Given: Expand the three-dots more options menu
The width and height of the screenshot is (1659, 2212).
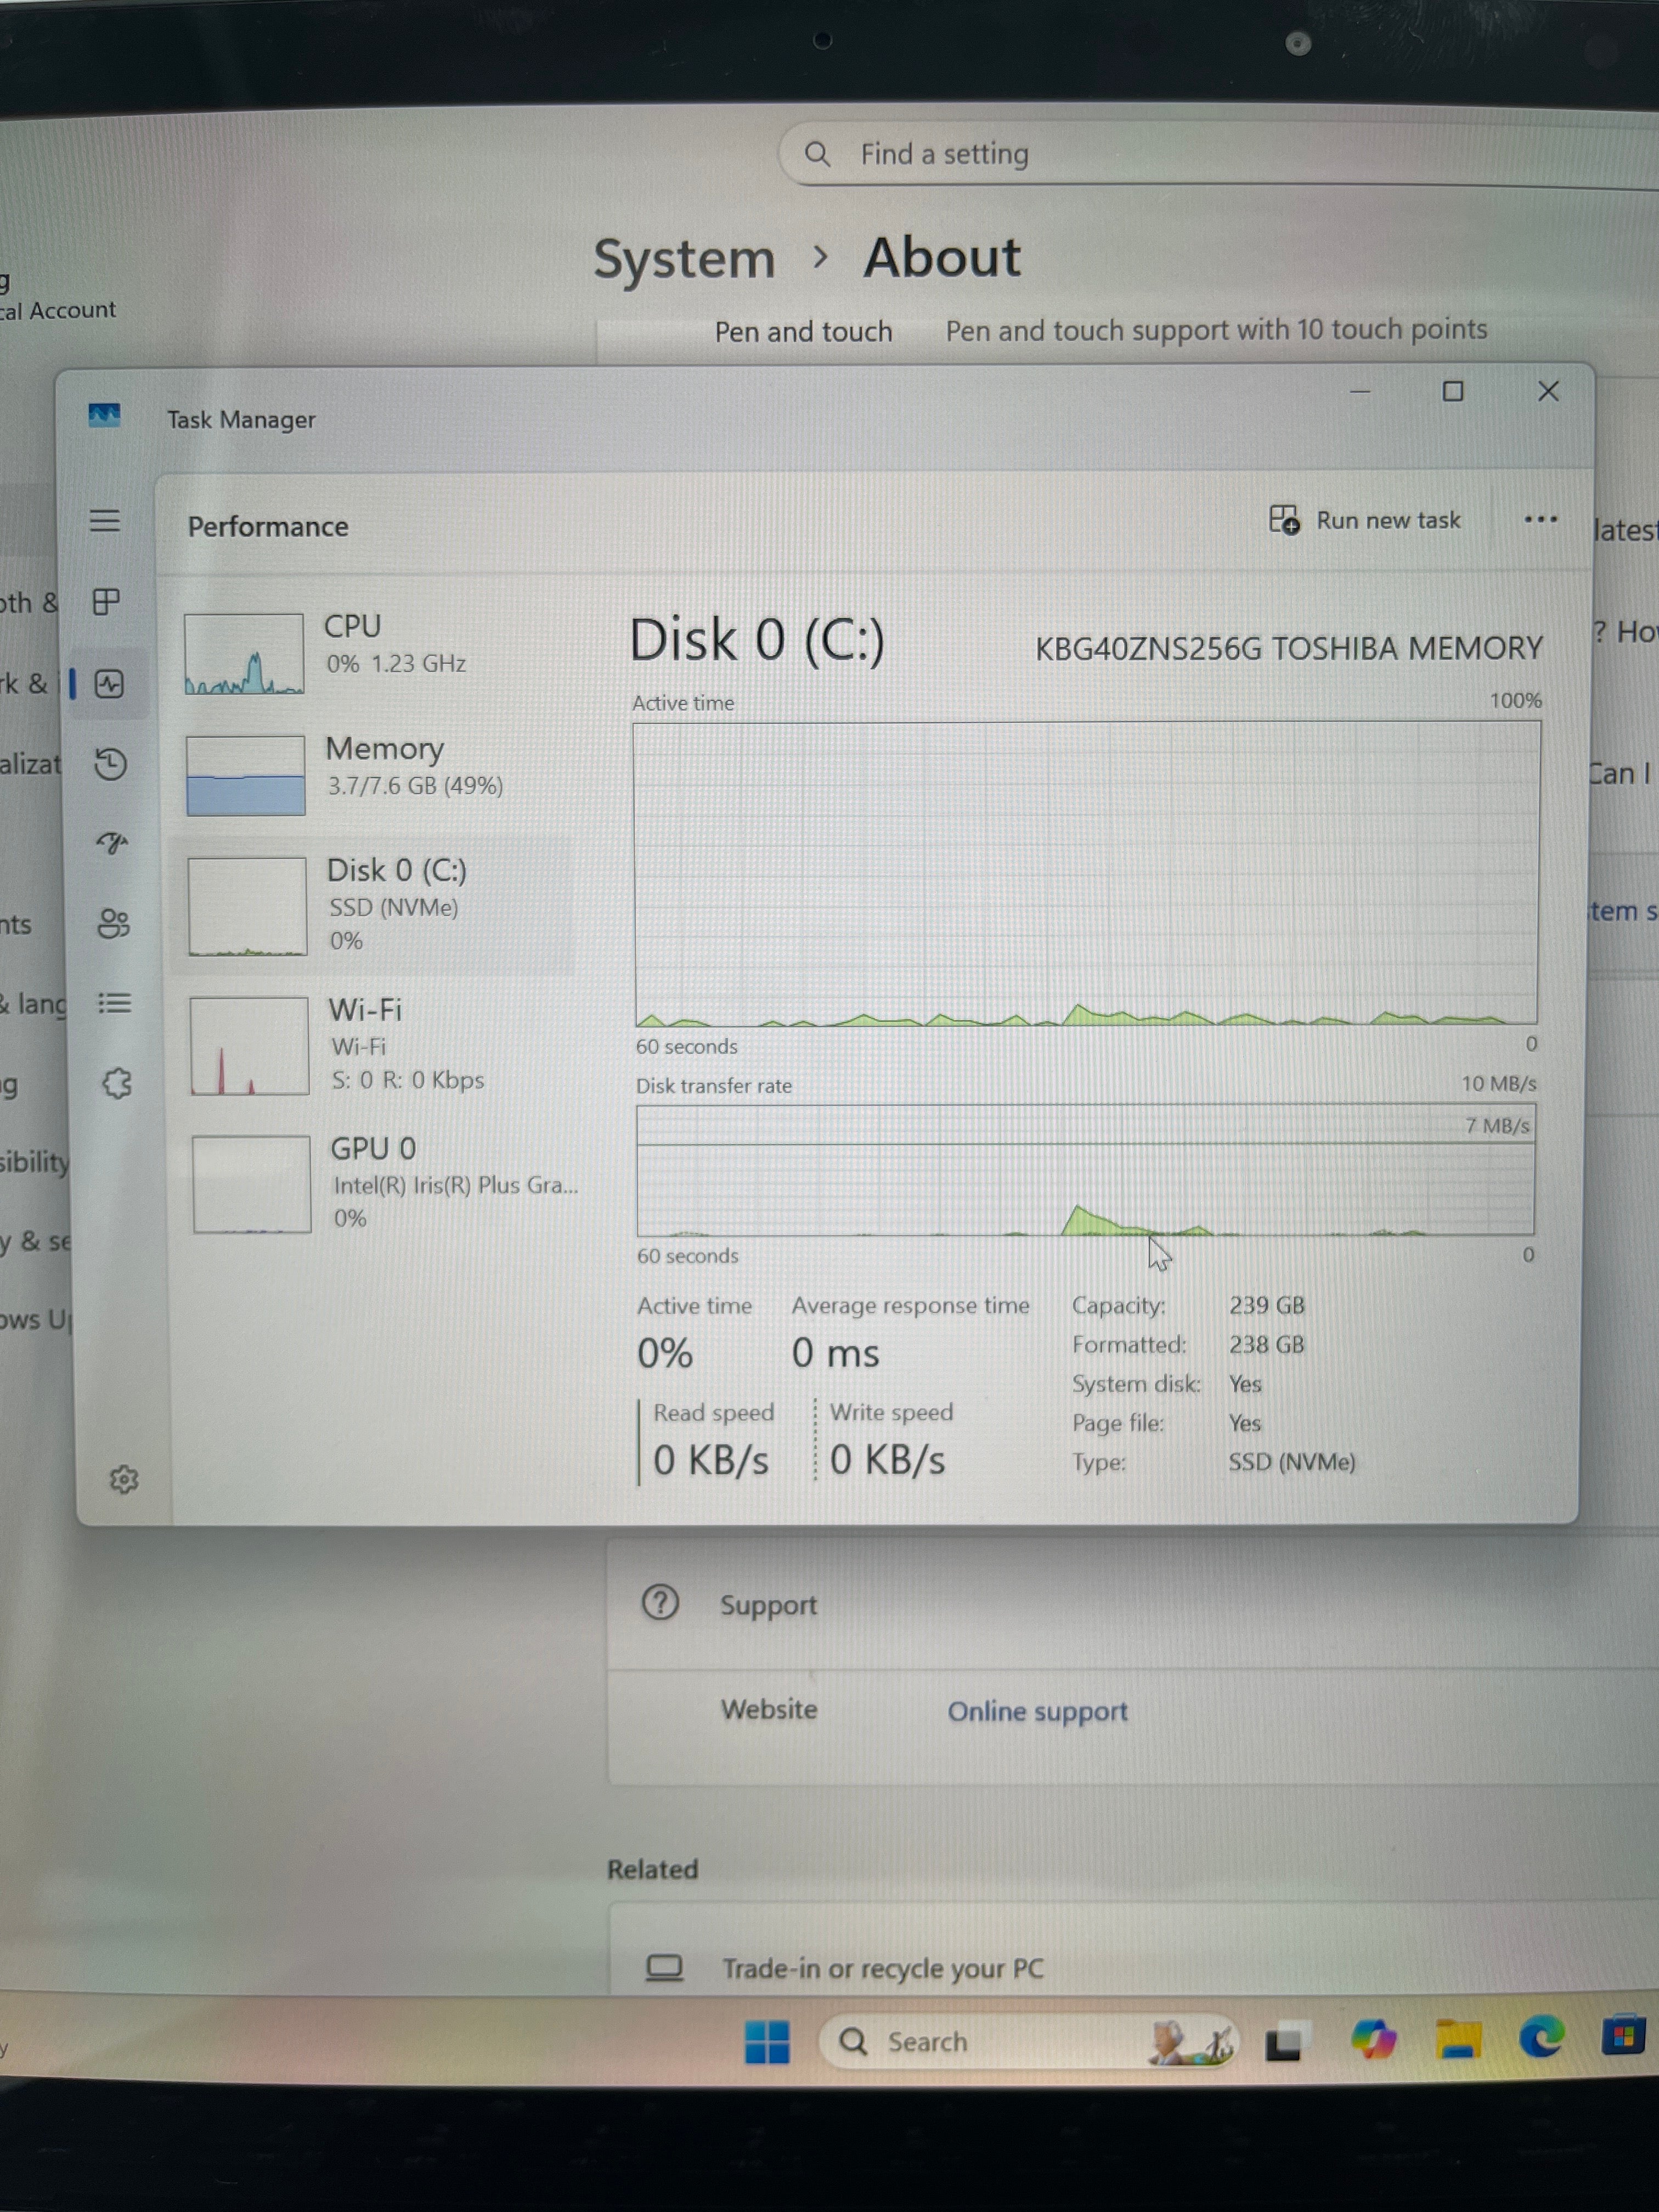Looking at the screenshot, I should coord(1540,519).
